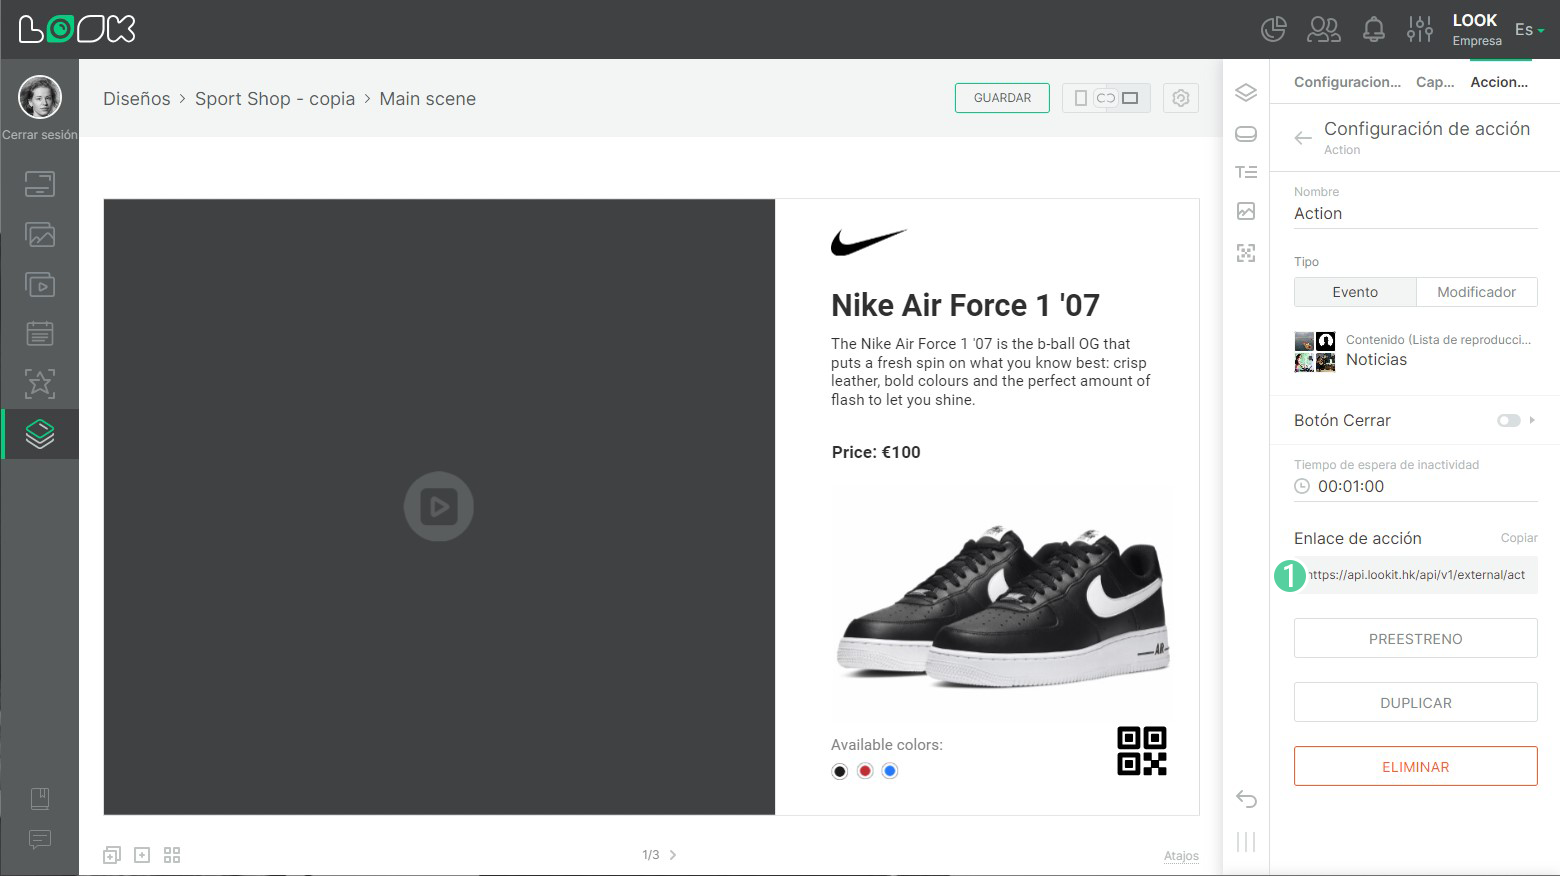Click the DUPLICAR button
Viewport: 1560px width, 876px height.
pyautogui.click(x=1415, y=702)
